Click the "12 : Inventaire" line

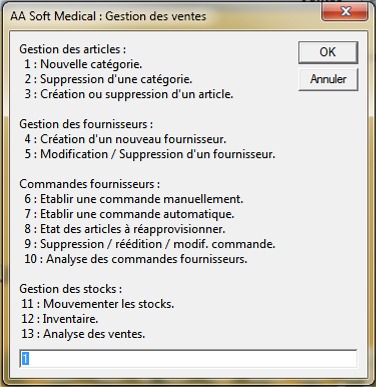(x=60, y=319)
